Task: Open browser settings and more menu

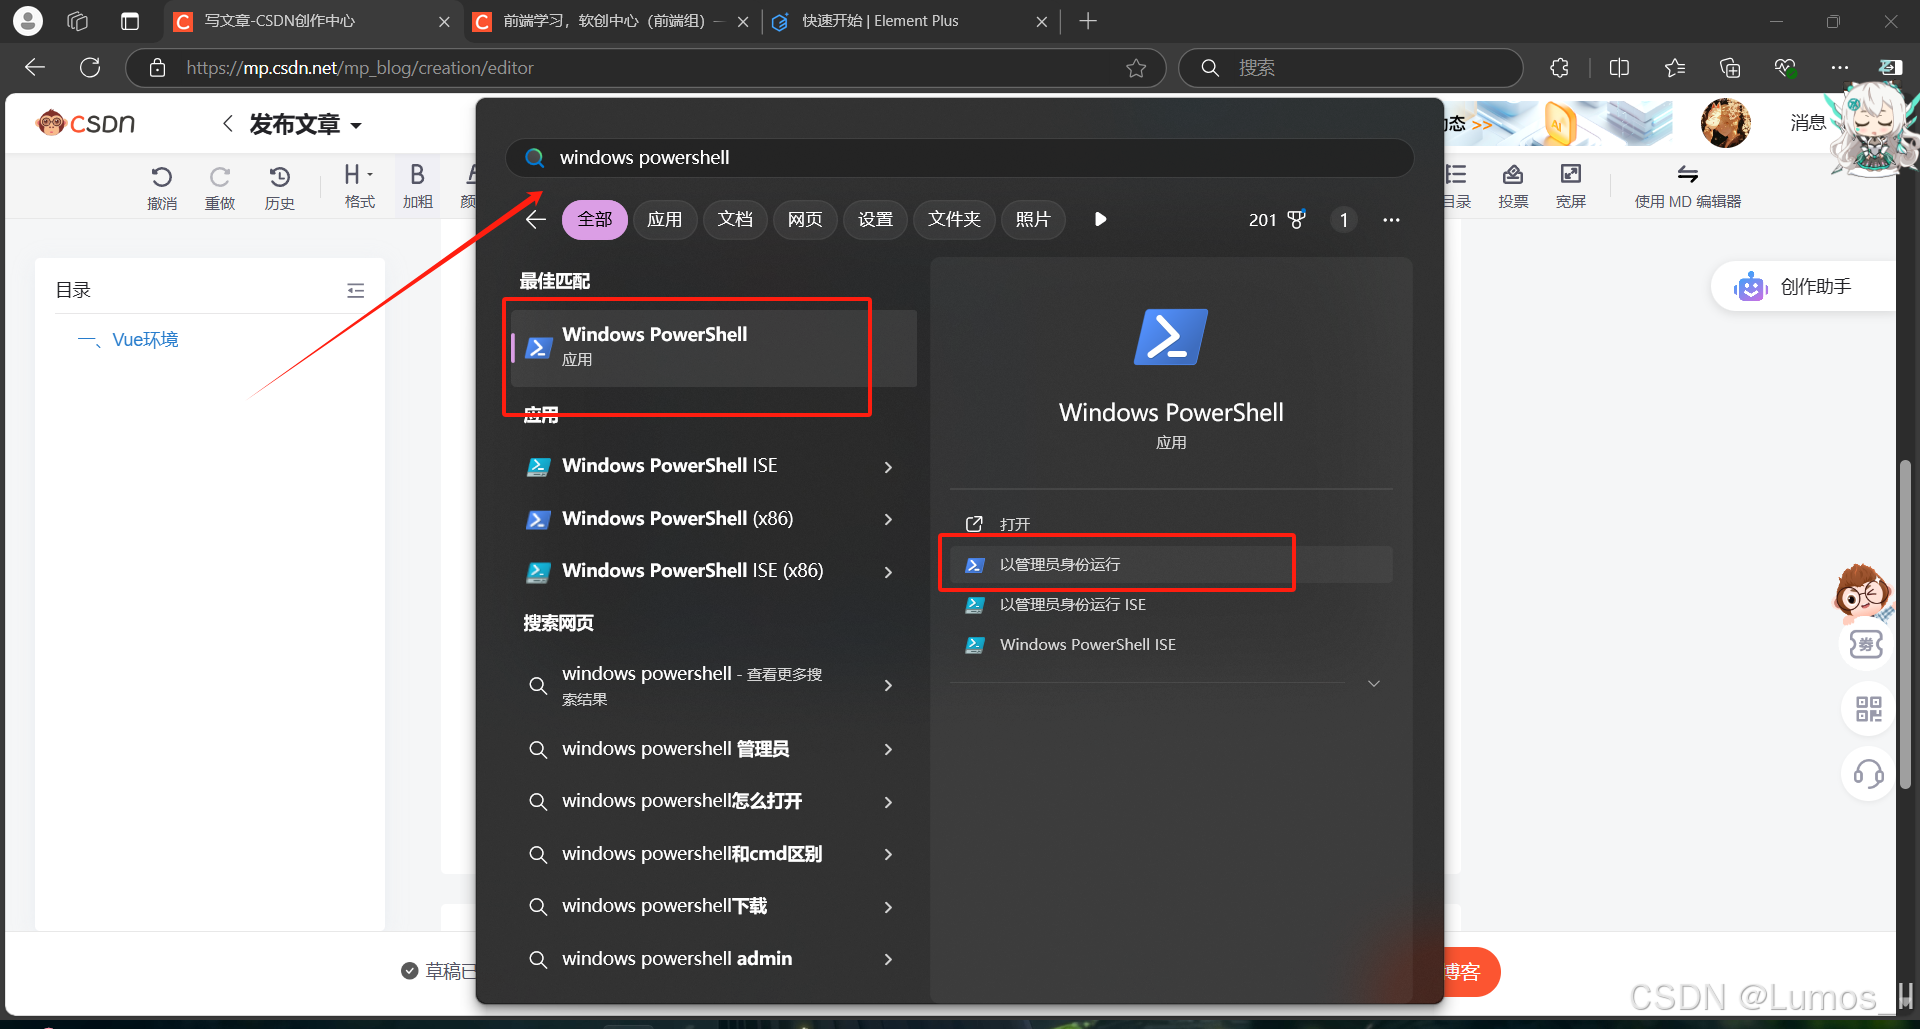Action: click(x=1839, y=68)
